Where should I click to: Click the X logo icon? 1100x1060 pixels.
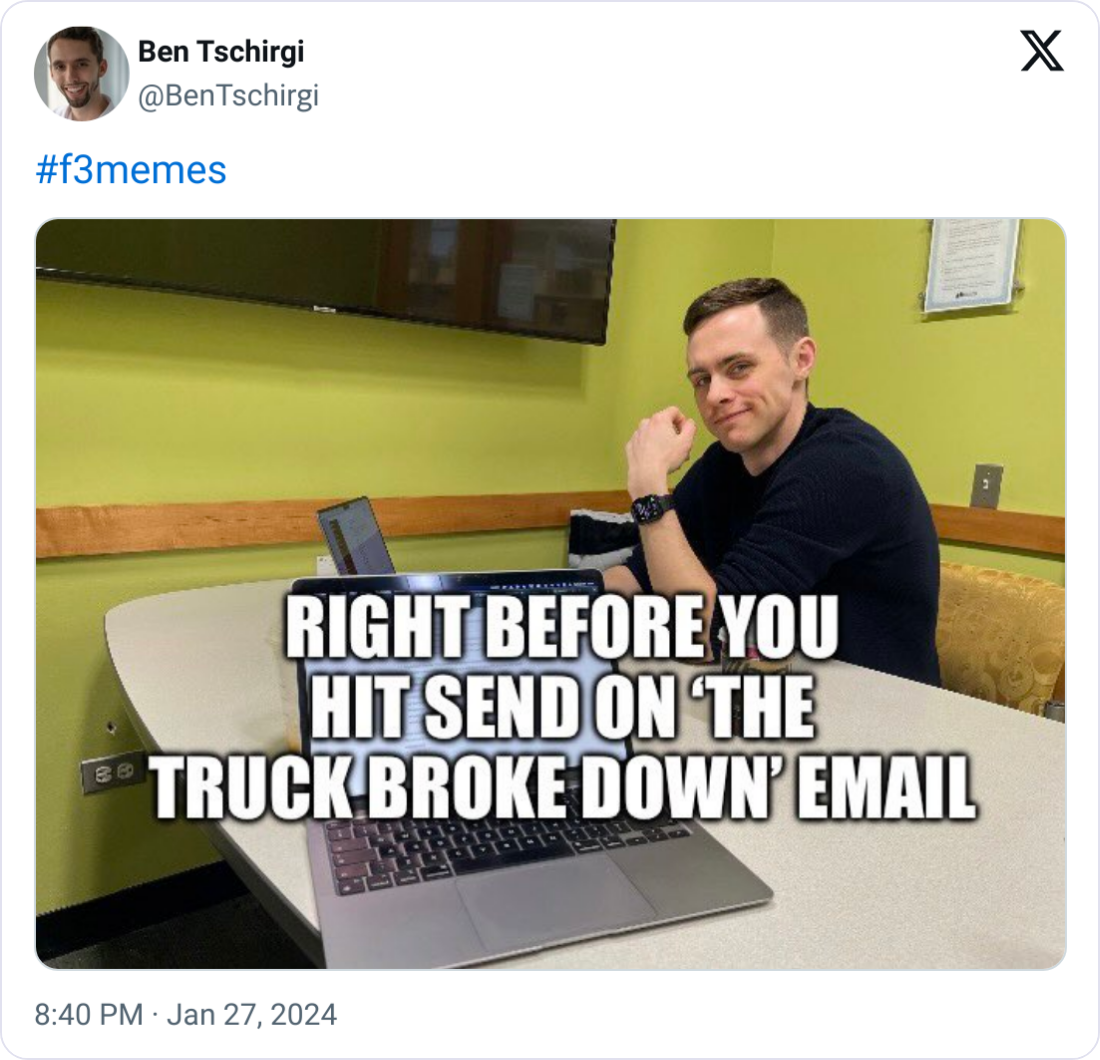[x=1042, y=51]
